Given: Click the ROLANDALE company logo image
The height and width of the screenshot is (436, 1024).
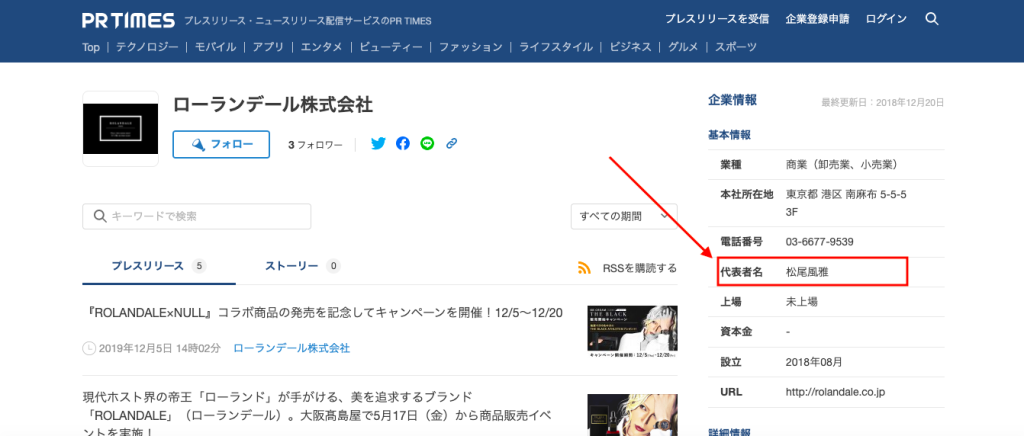Looking at the screenshot, I should [x=120, y=129].
